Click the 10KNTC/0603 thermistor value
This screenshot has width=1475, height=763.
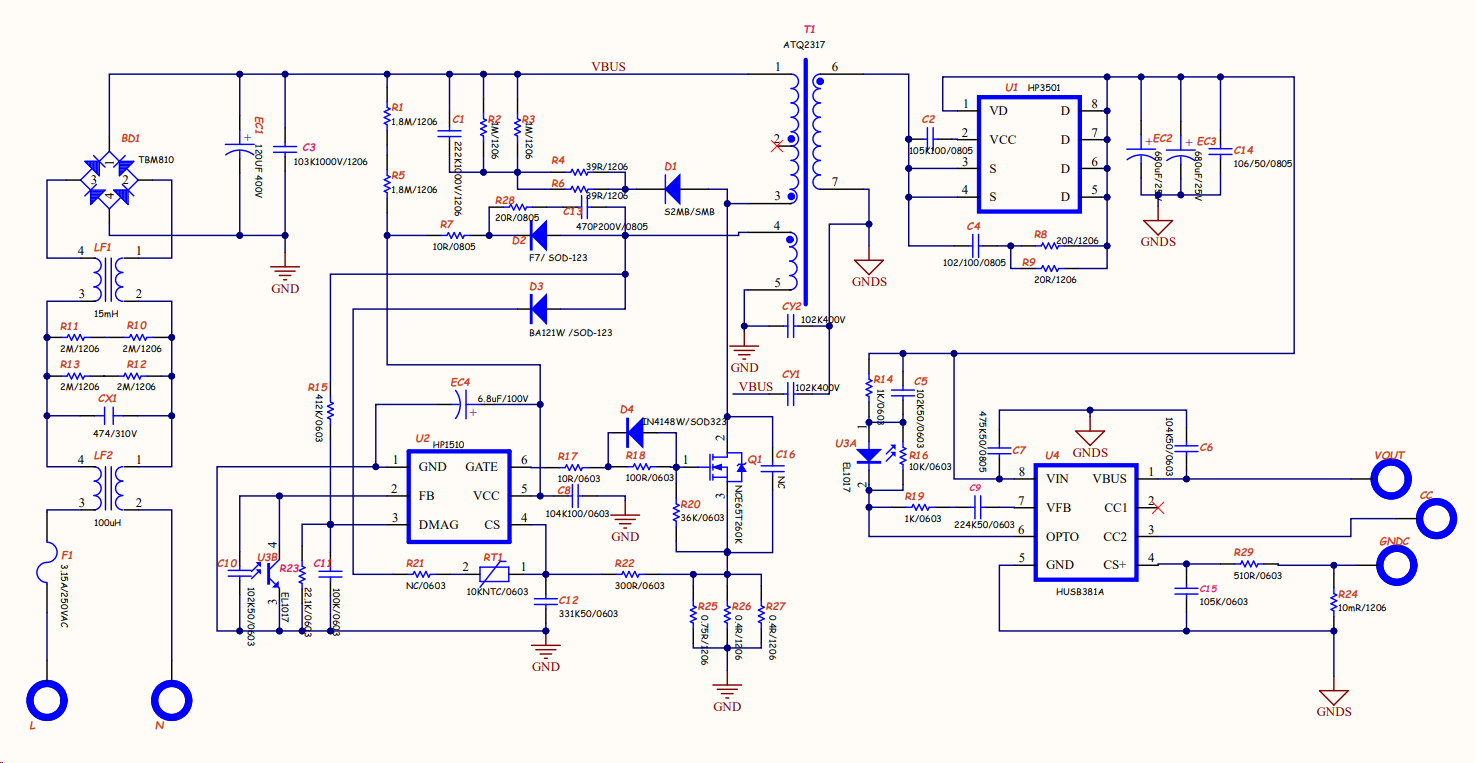click(x=497, y=592)
